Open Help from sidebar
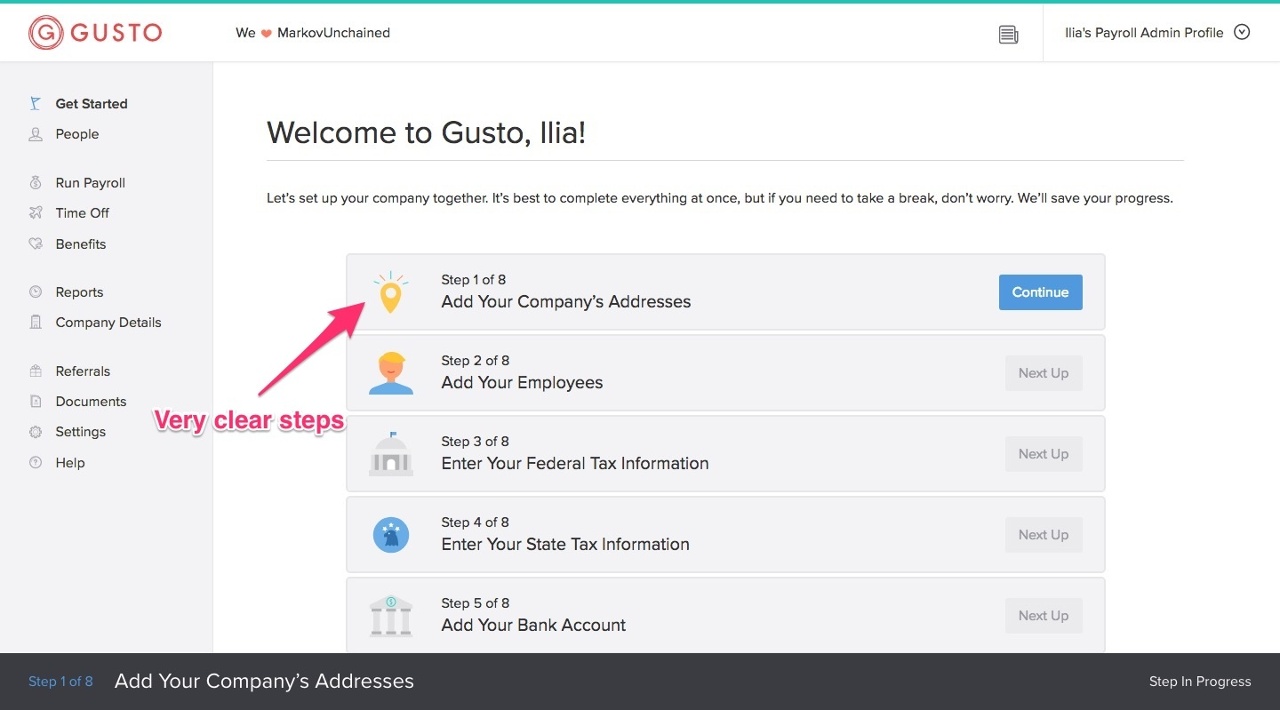The width and height of the screenshot is (1280, 710). point(70,463)
